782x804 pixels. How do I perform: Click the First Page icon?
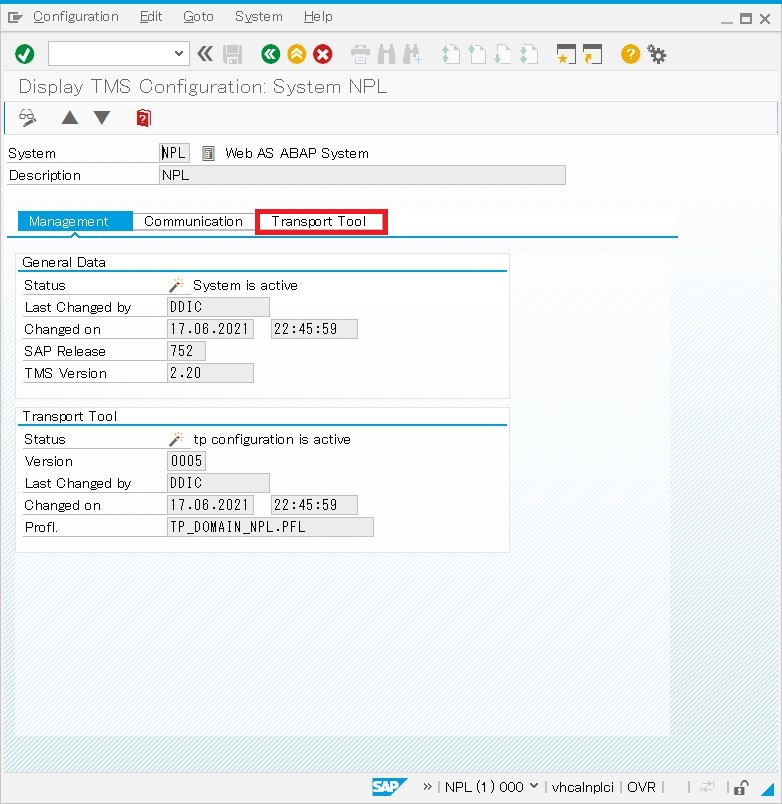point(451,54)
